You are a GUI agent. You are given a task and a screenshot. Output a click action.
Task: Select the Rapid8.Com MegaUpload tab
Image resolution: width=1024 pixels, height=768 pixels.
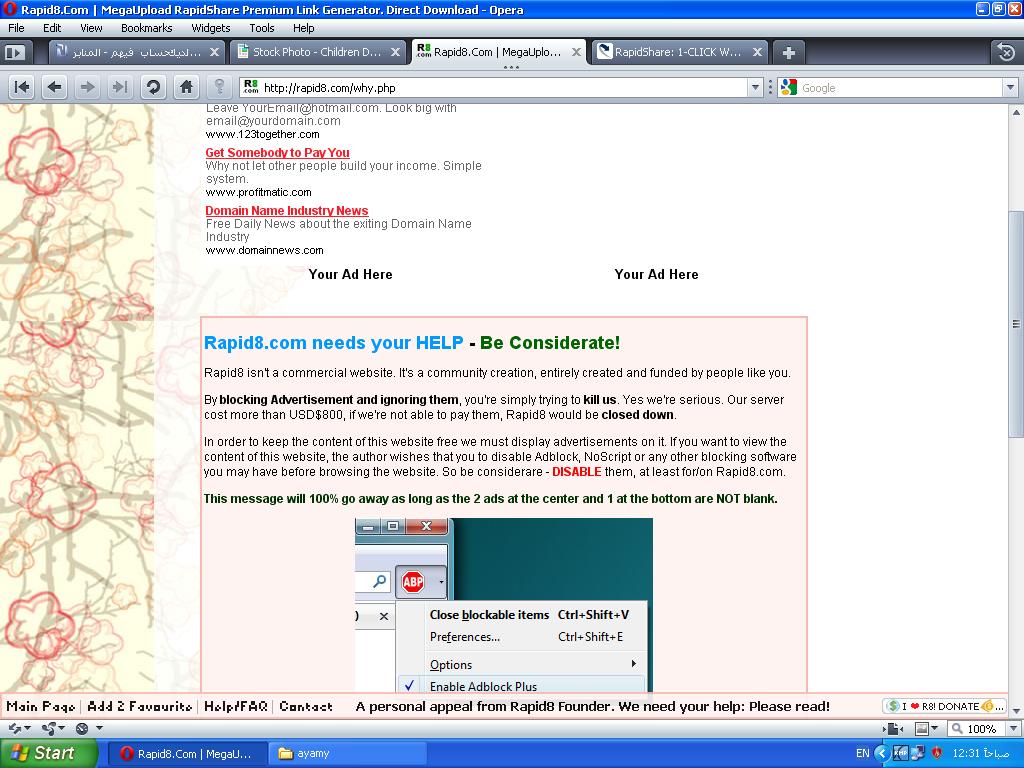coord(498,52)
